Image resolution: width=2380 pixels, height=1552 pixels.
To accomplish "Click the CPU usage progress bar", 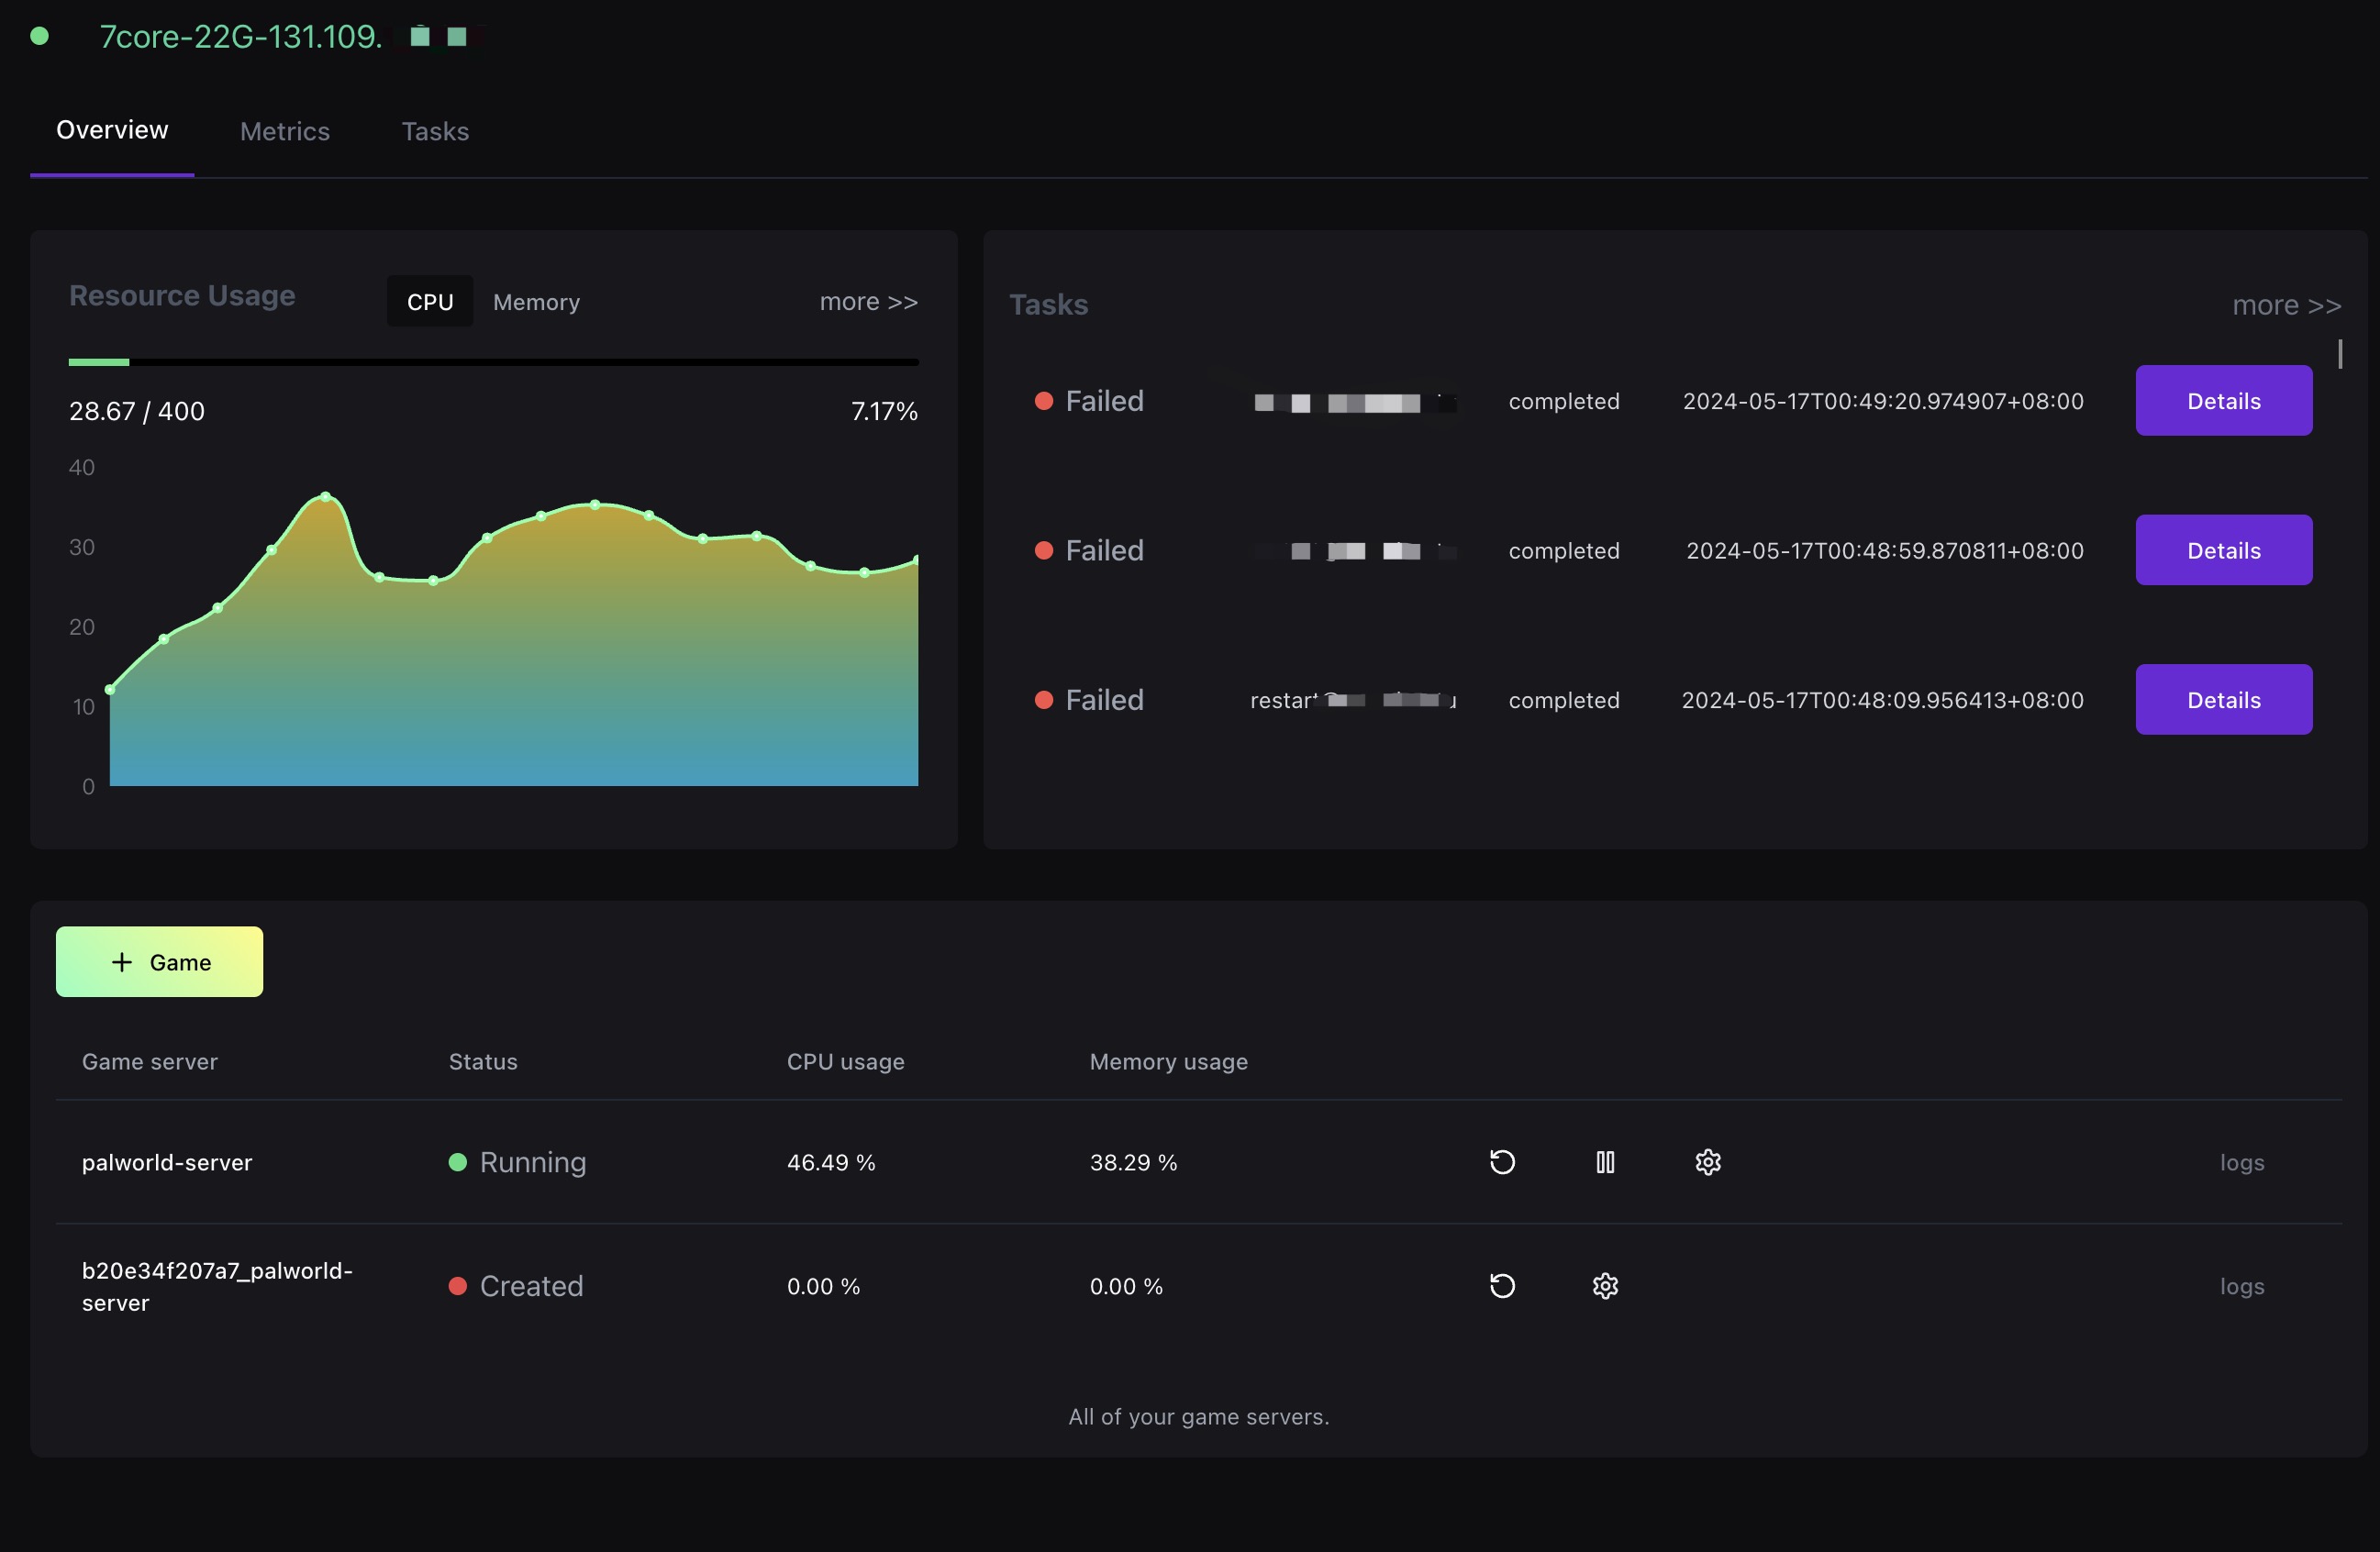I will tap(493, 362).
